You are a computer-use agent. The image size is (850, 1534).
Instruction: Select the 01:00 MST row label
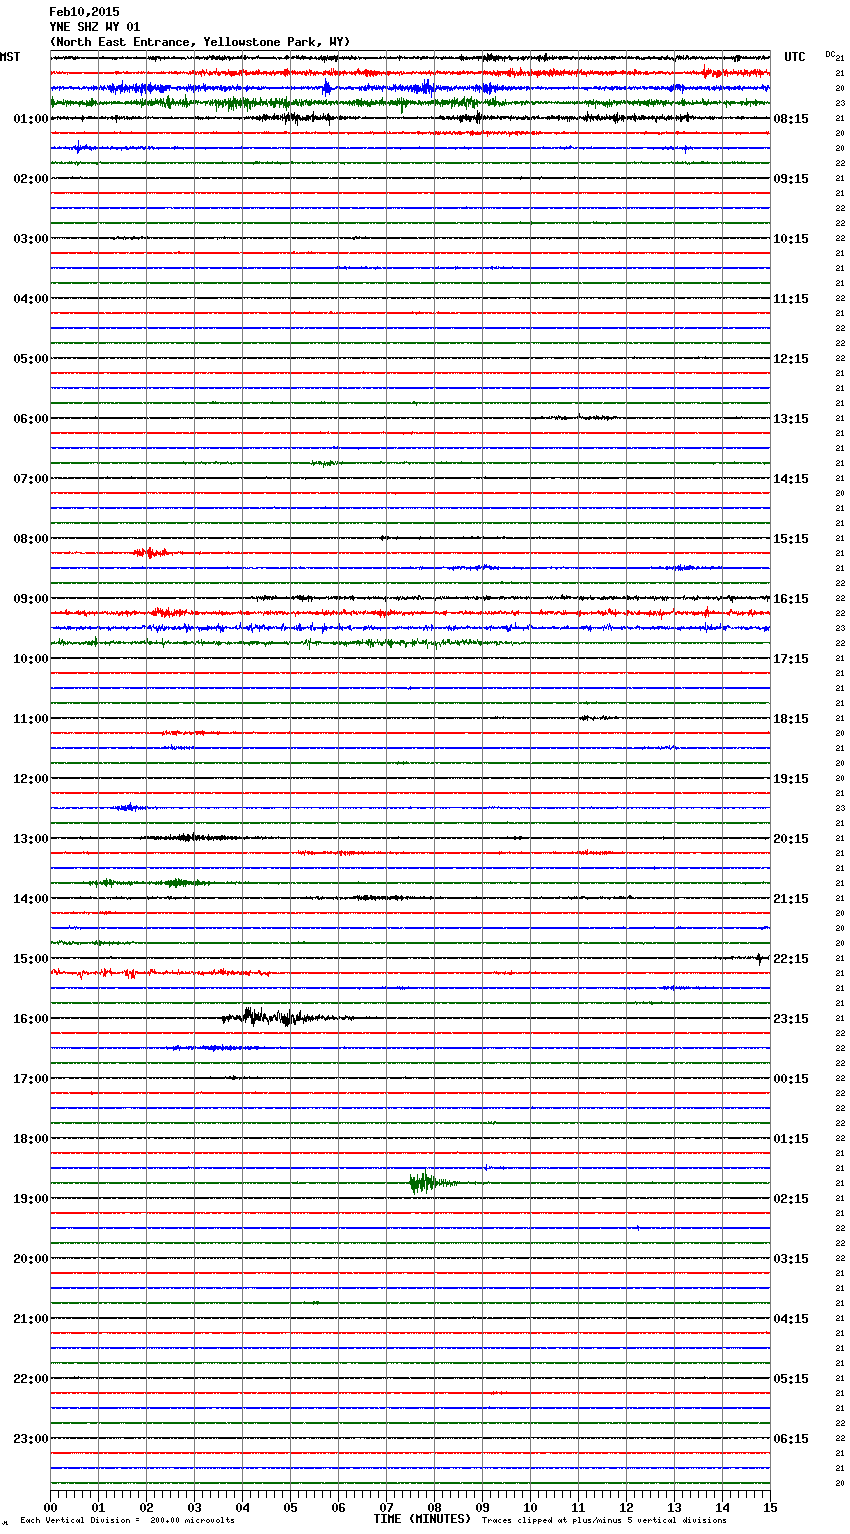(31, 119)
